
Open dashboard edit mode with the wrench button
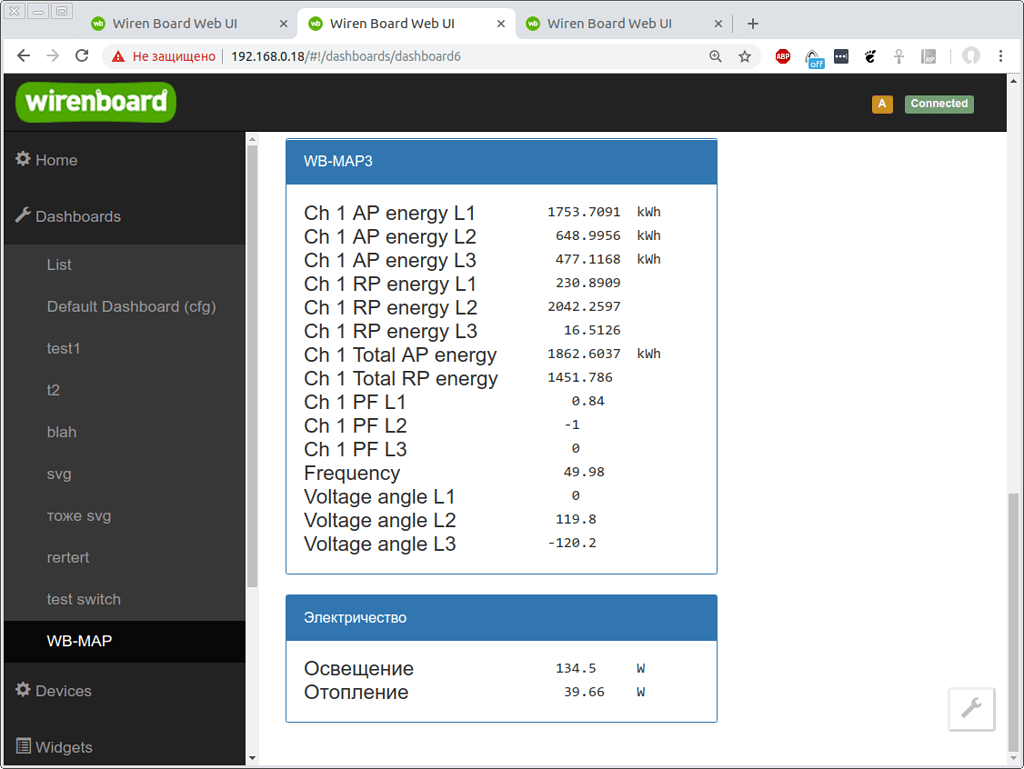[970, 709]
